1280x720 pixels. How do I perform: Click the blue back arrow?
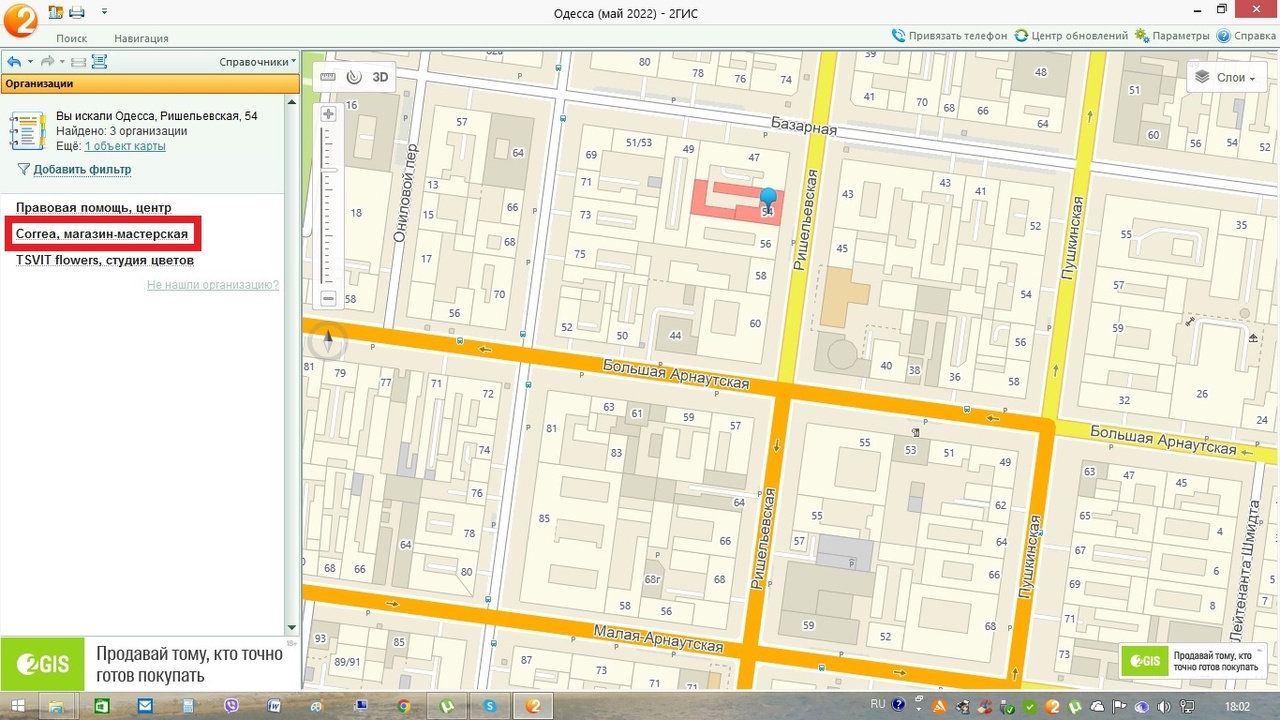coord(14,62)
